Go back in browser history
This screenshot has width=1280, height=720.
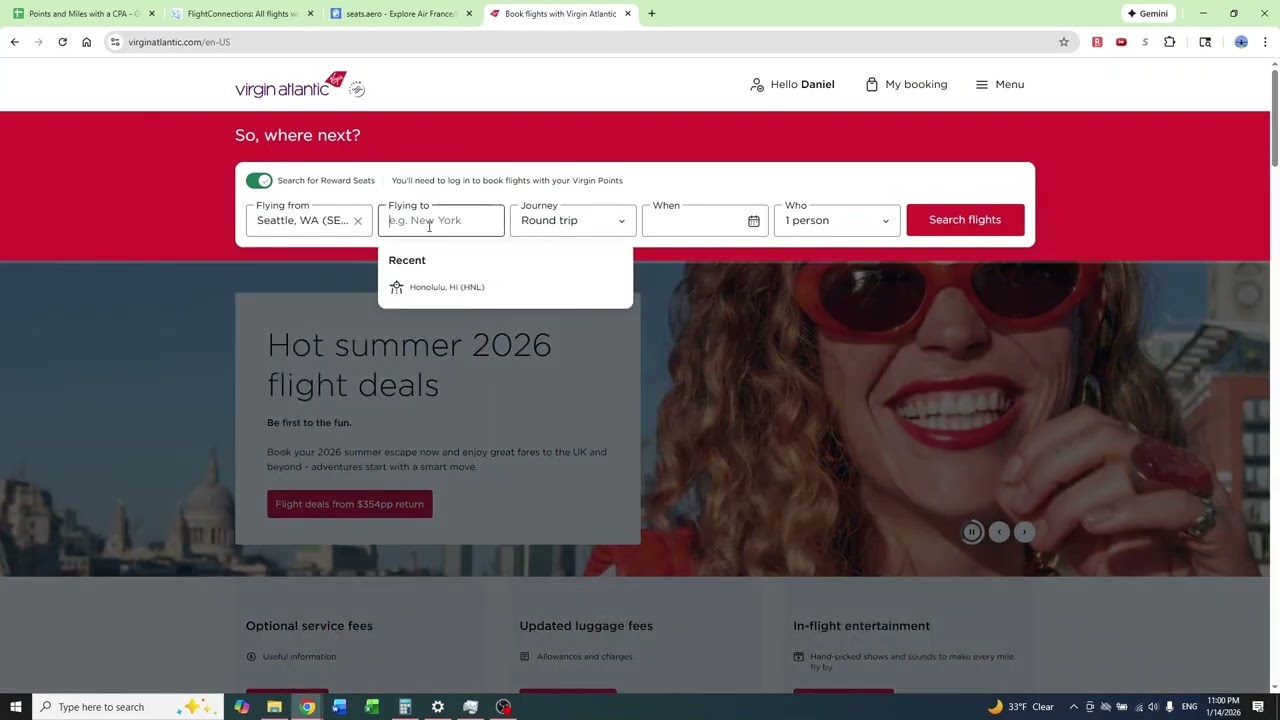(x=15, y=42)
